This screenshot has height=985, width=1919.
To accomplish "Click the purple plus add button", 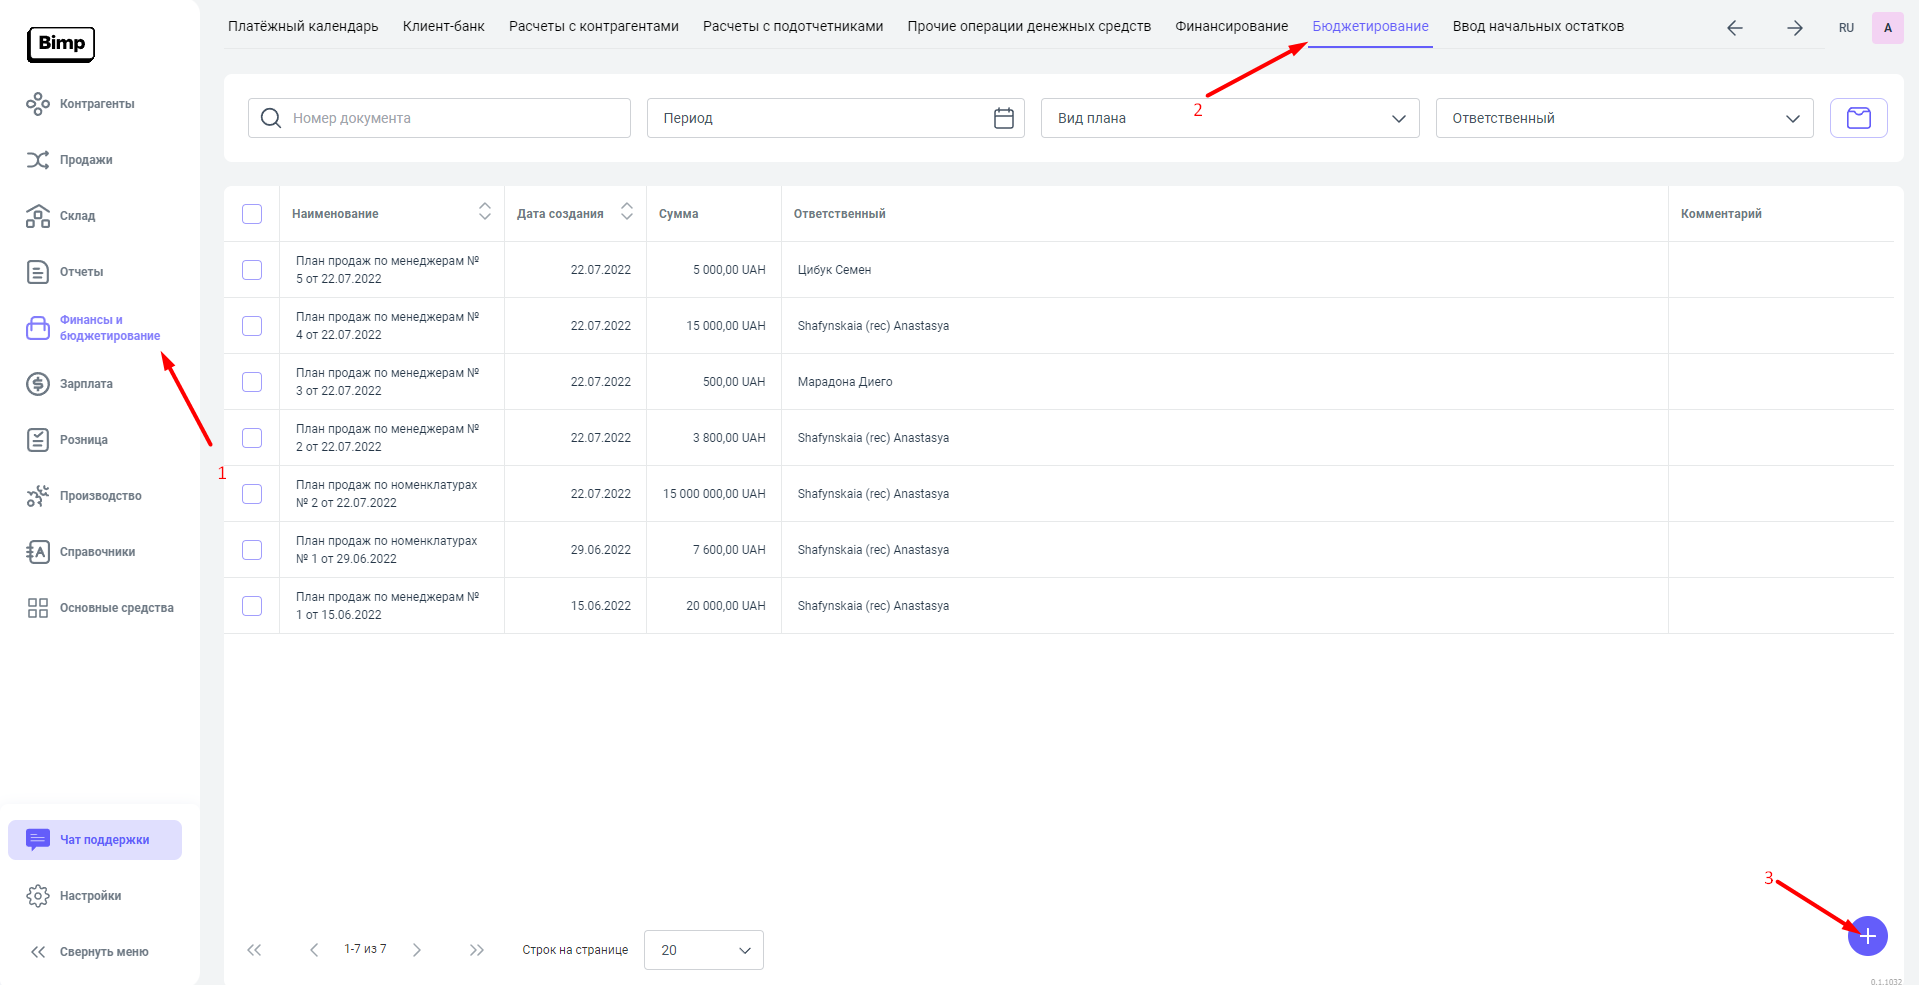I will [x=1867, y=936].
